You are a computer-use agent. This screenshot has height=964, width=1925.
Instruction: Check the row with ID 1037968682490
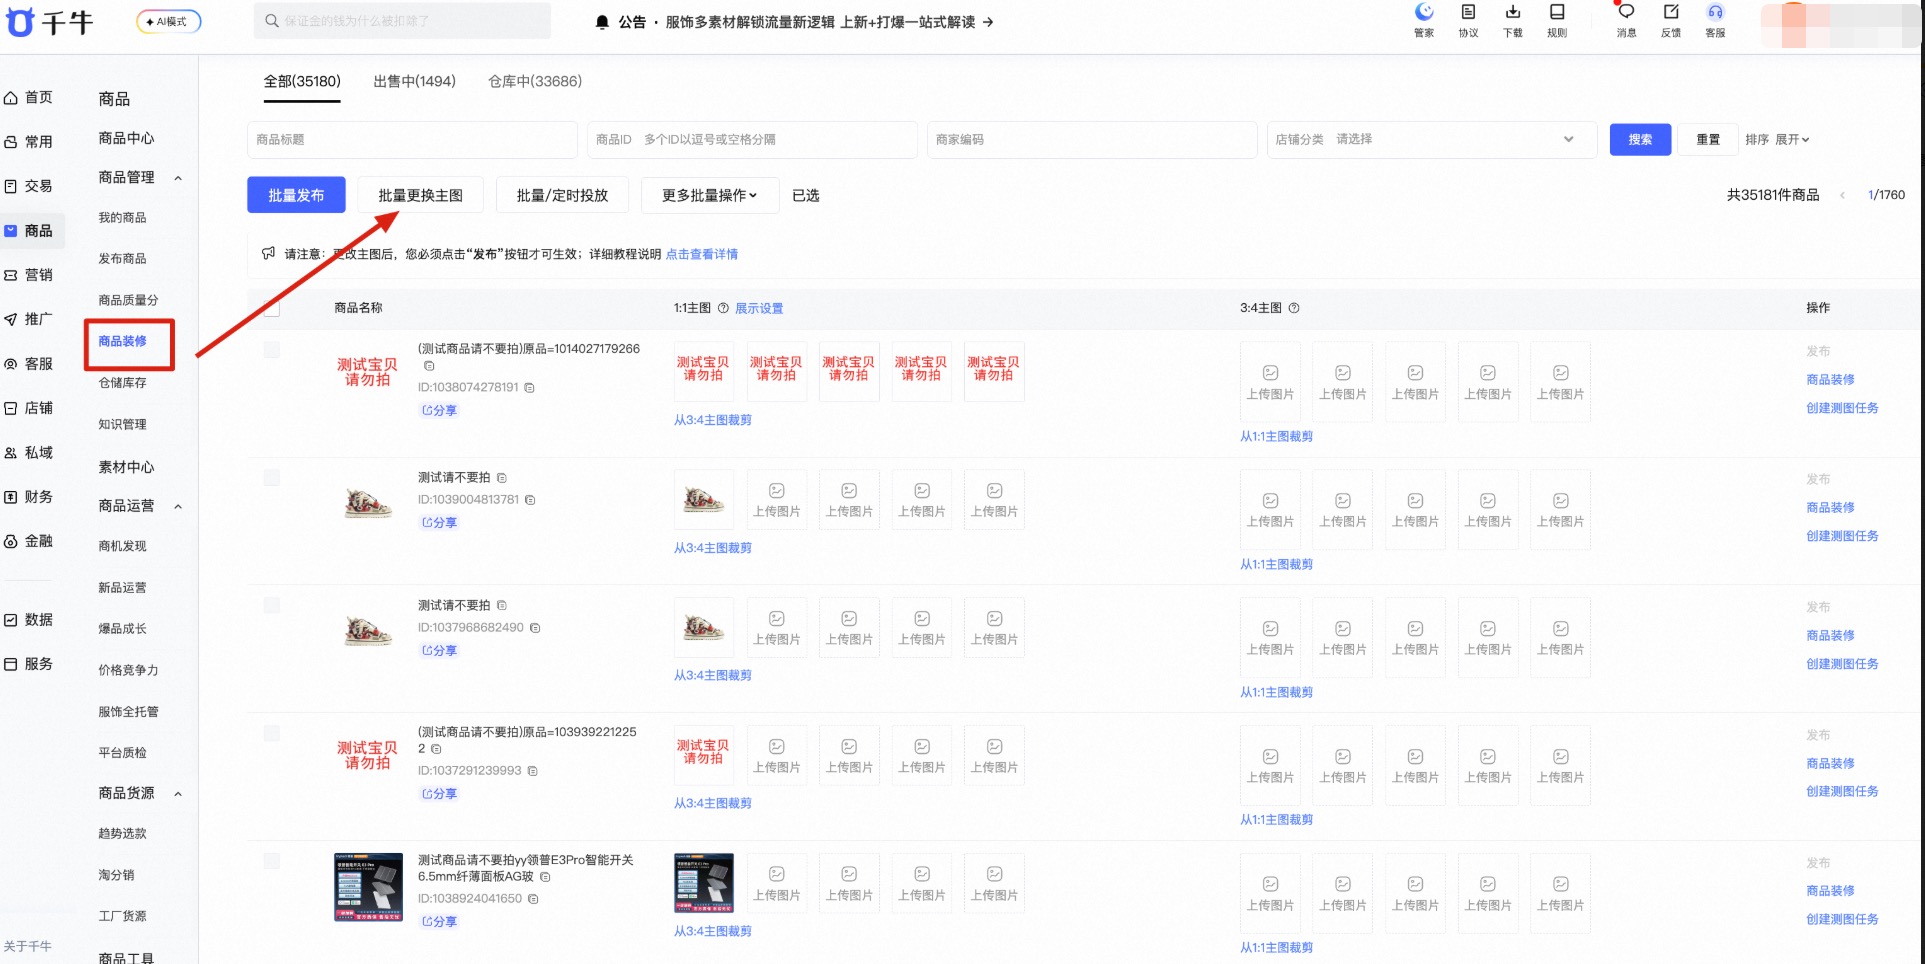271,606
